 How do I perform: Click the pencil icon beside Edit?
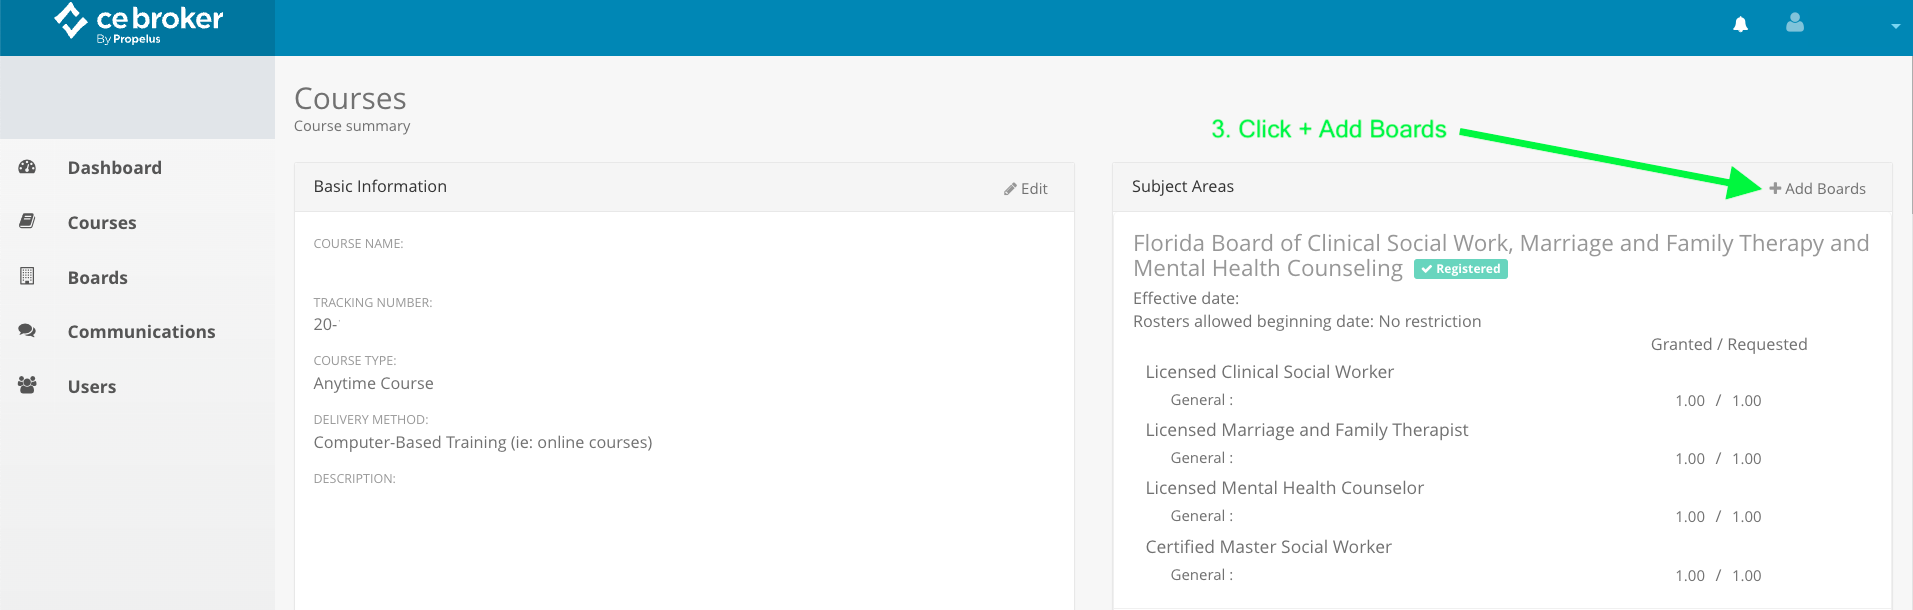click(x=1010, y=189)
